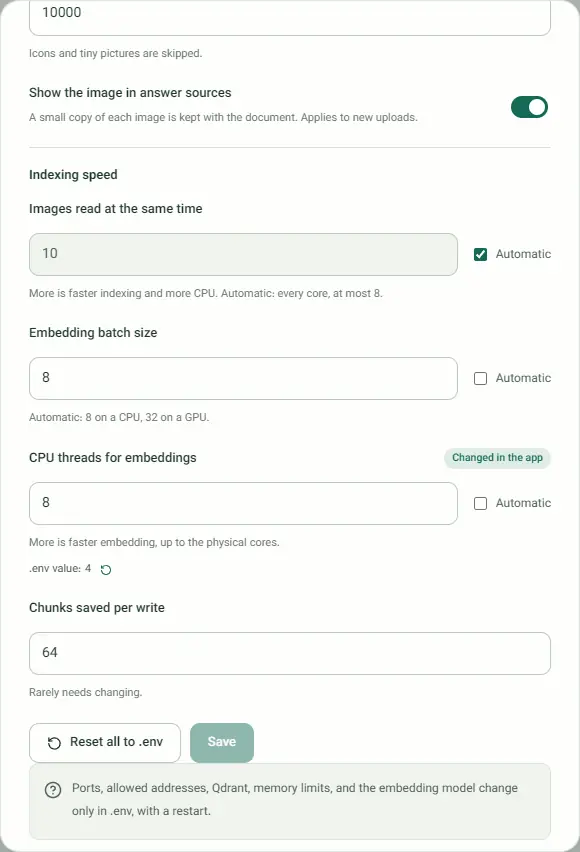Click the revert icon beside .env value: 4

tap(106, 569)
